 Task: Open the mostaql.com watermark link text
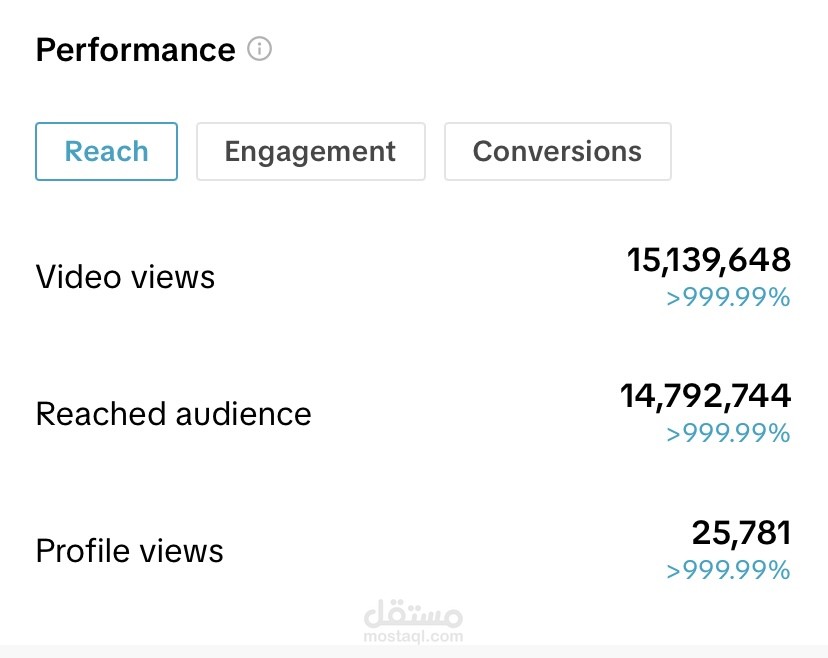click(414, 635)
